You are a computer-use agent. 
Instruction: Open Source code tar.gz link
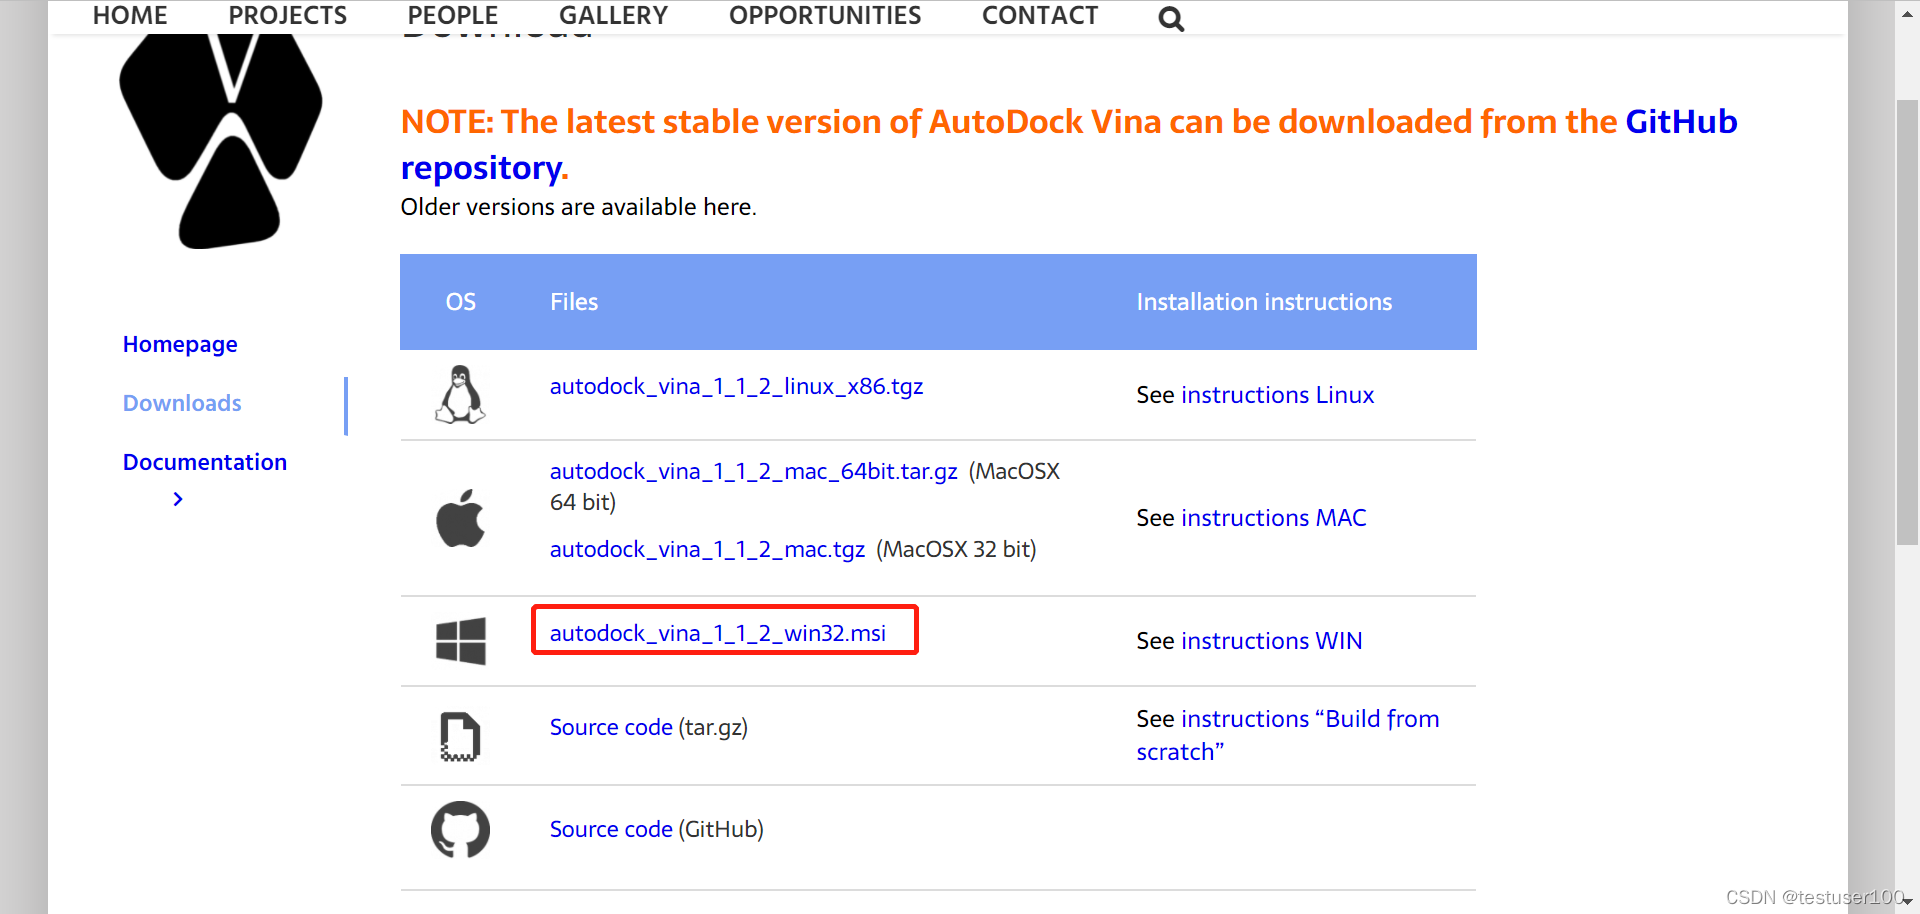point(611,727)
